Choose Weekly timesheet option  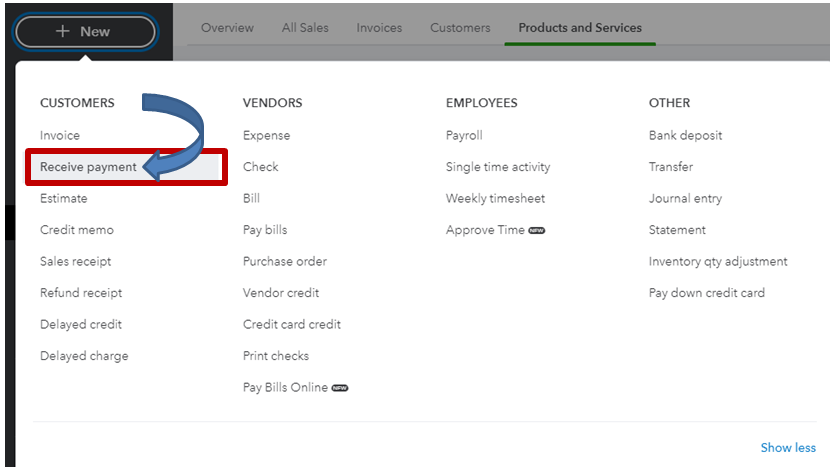[x=495, y=198]
